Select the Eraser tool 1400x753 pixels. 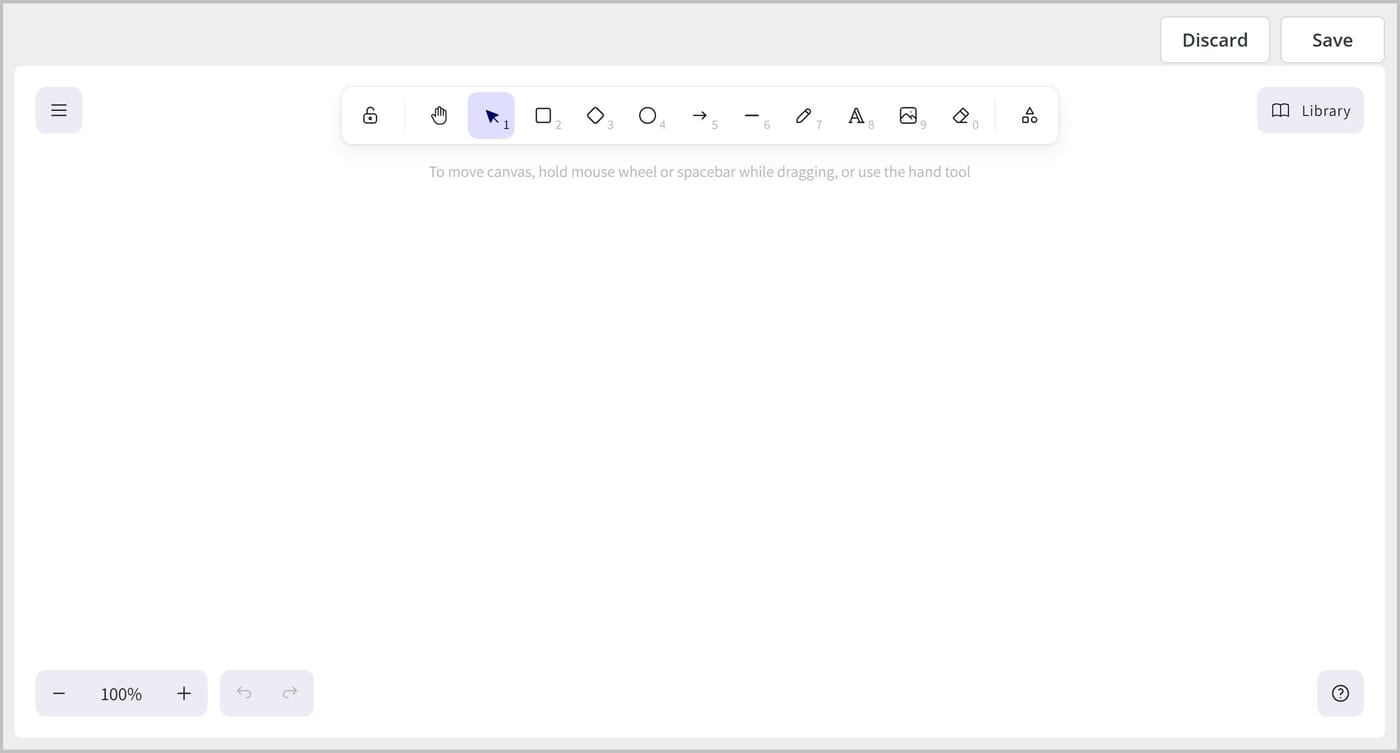tap(961, 116)
